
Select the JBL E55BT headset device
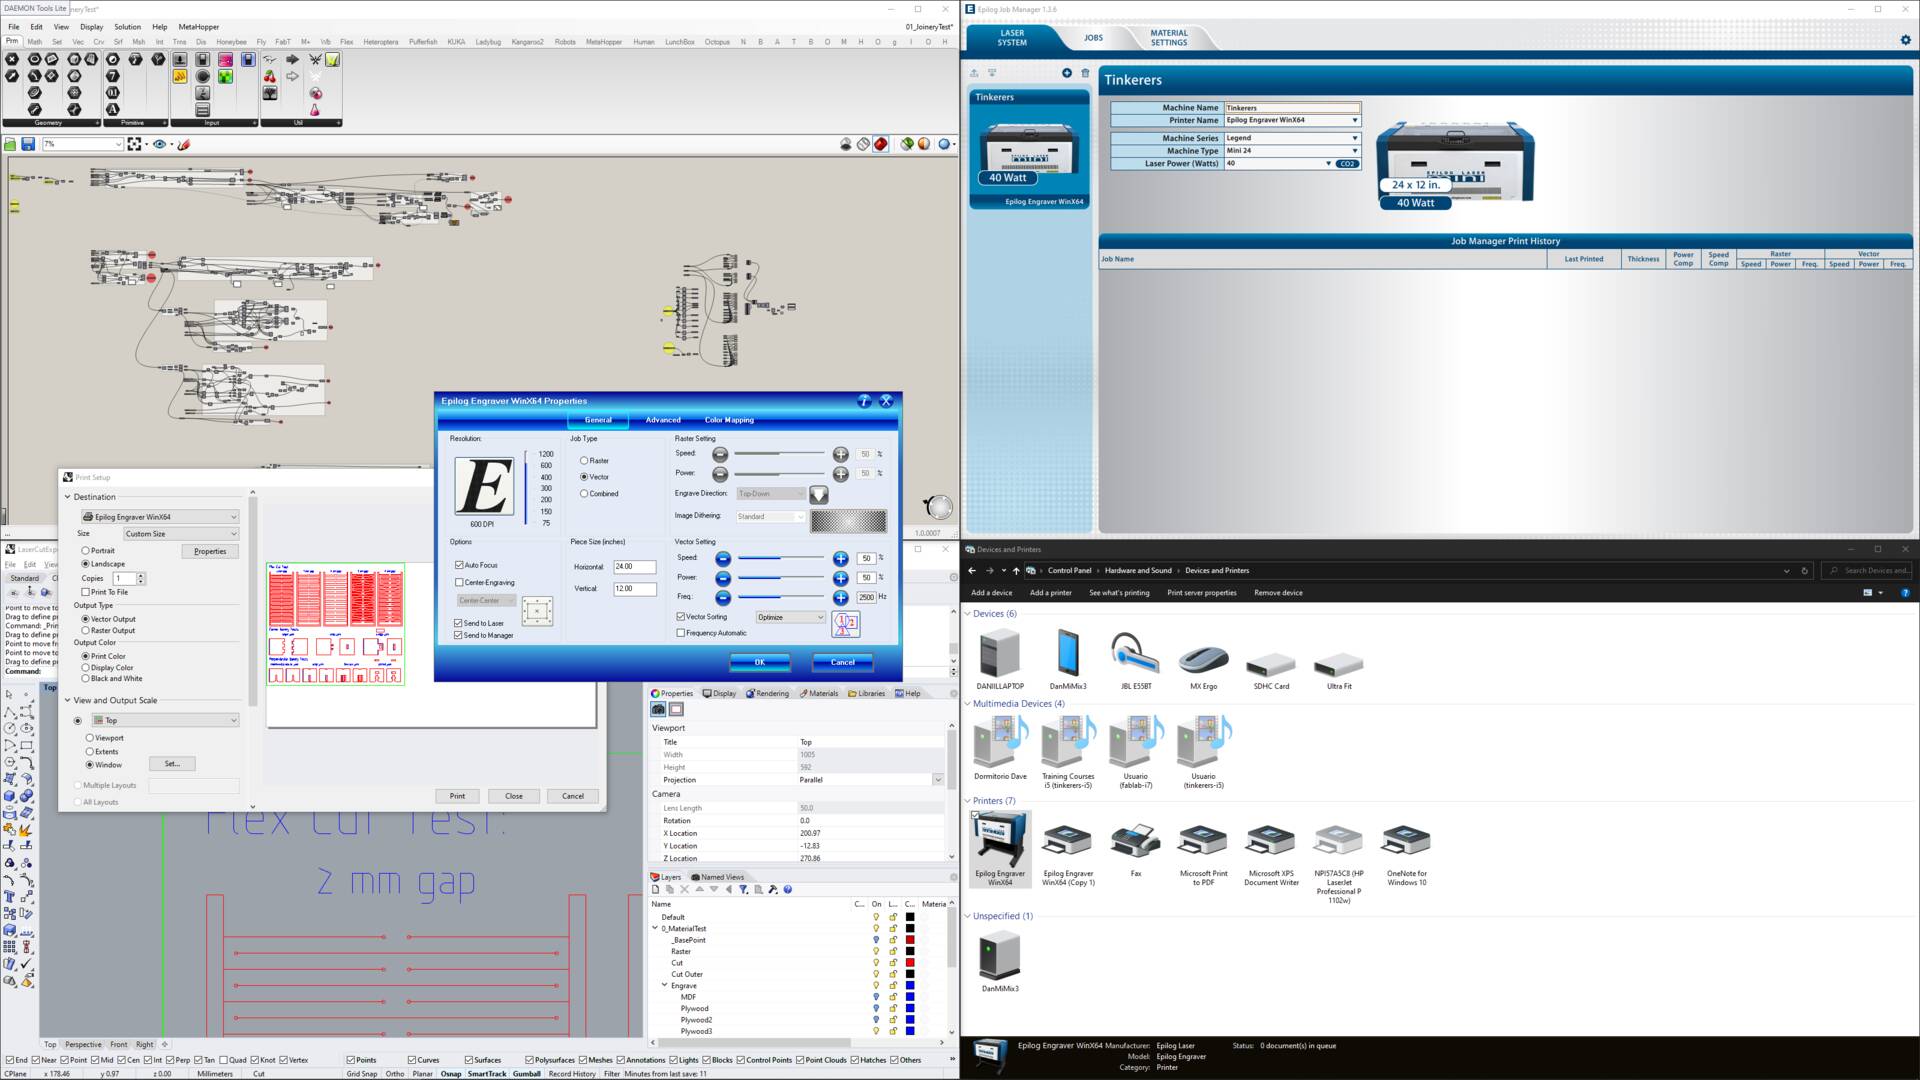coord(1135,661)
